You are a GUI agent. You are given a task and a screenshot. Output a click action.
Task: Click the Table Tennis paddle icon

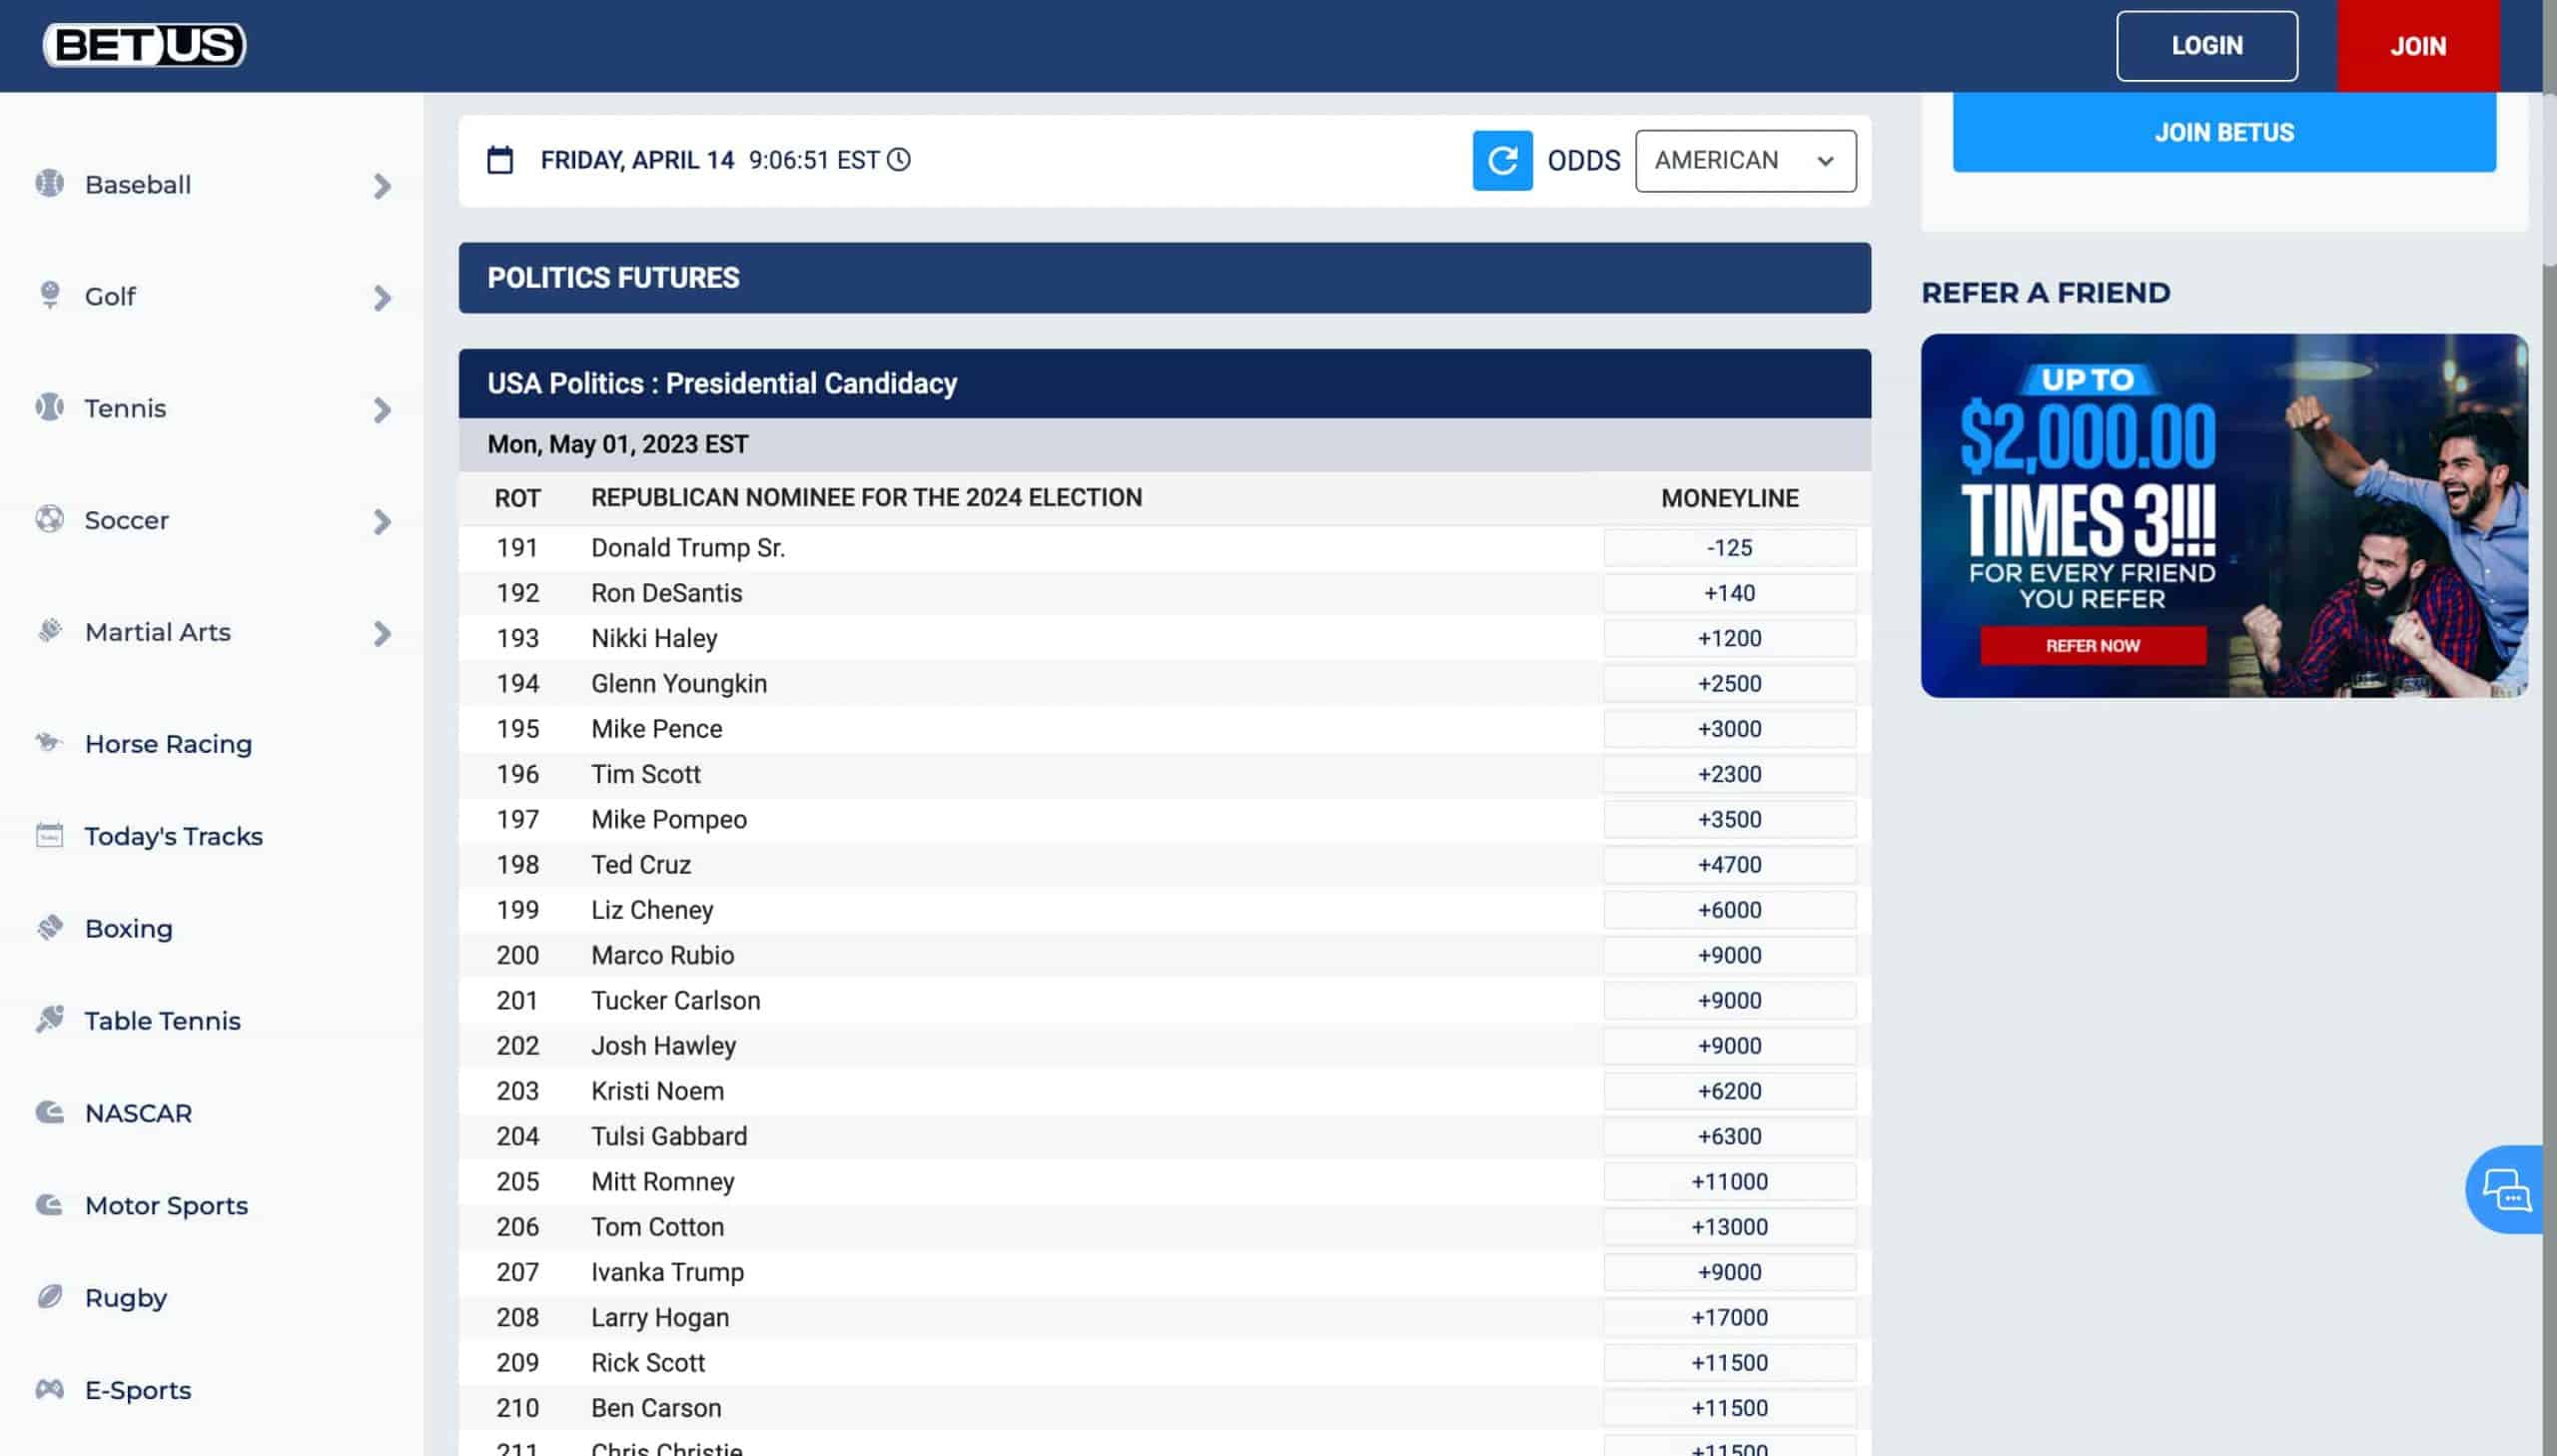(x=49, y=1019)
